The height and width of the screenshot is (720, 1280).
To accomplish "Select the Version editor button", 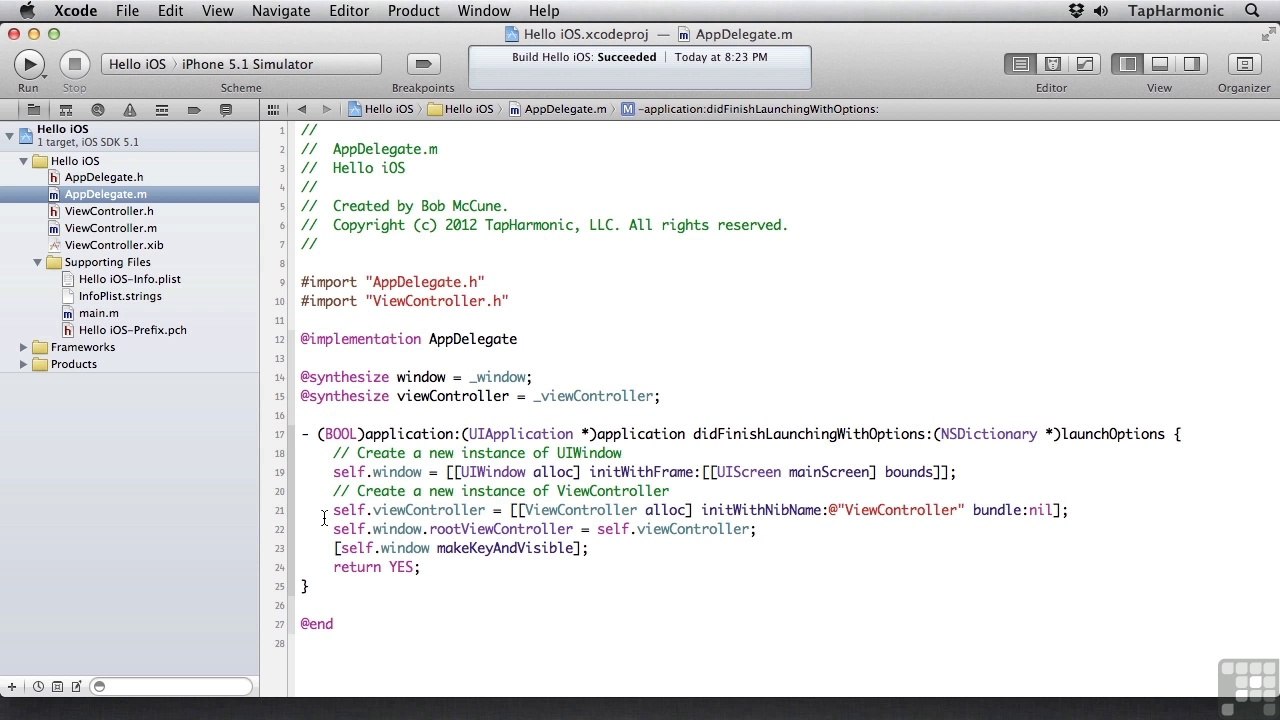I will (x=1084, y=64).
